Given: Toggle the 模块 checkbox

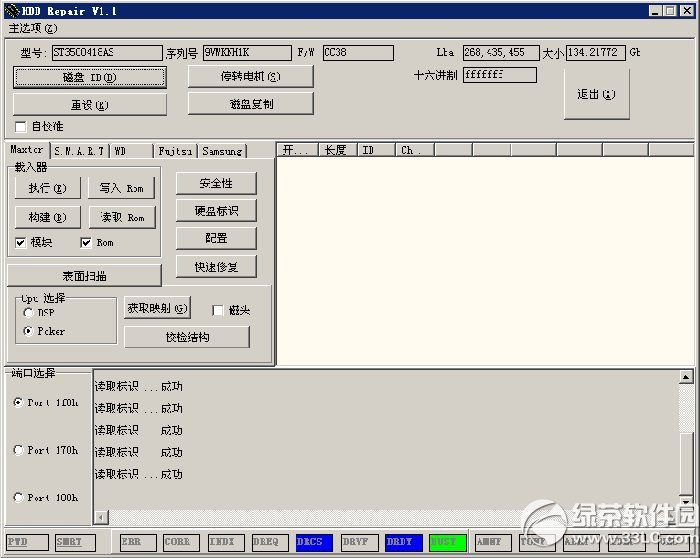Looking at the screenshot, I should (x=20, y=242).
